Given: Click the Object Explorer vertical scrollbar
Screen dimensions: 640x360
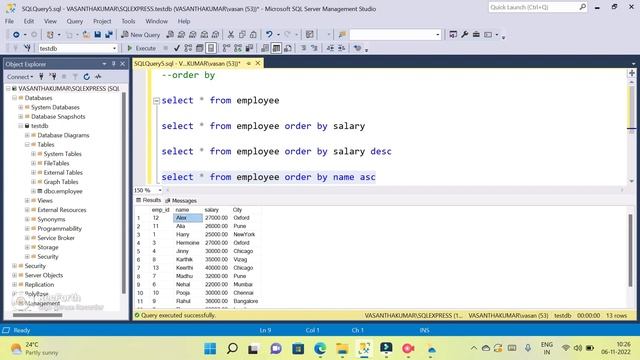Looking at the screenshot, I should (124, 193).
